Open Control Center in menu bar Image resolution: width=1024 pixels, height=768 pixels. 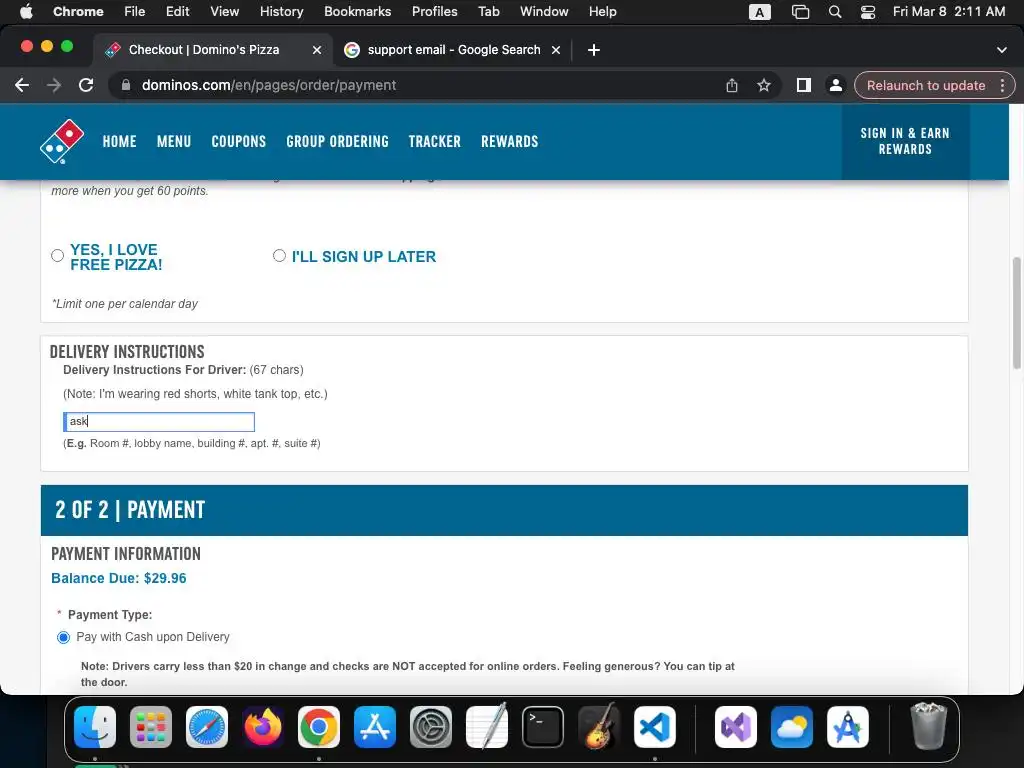[868, 12]
